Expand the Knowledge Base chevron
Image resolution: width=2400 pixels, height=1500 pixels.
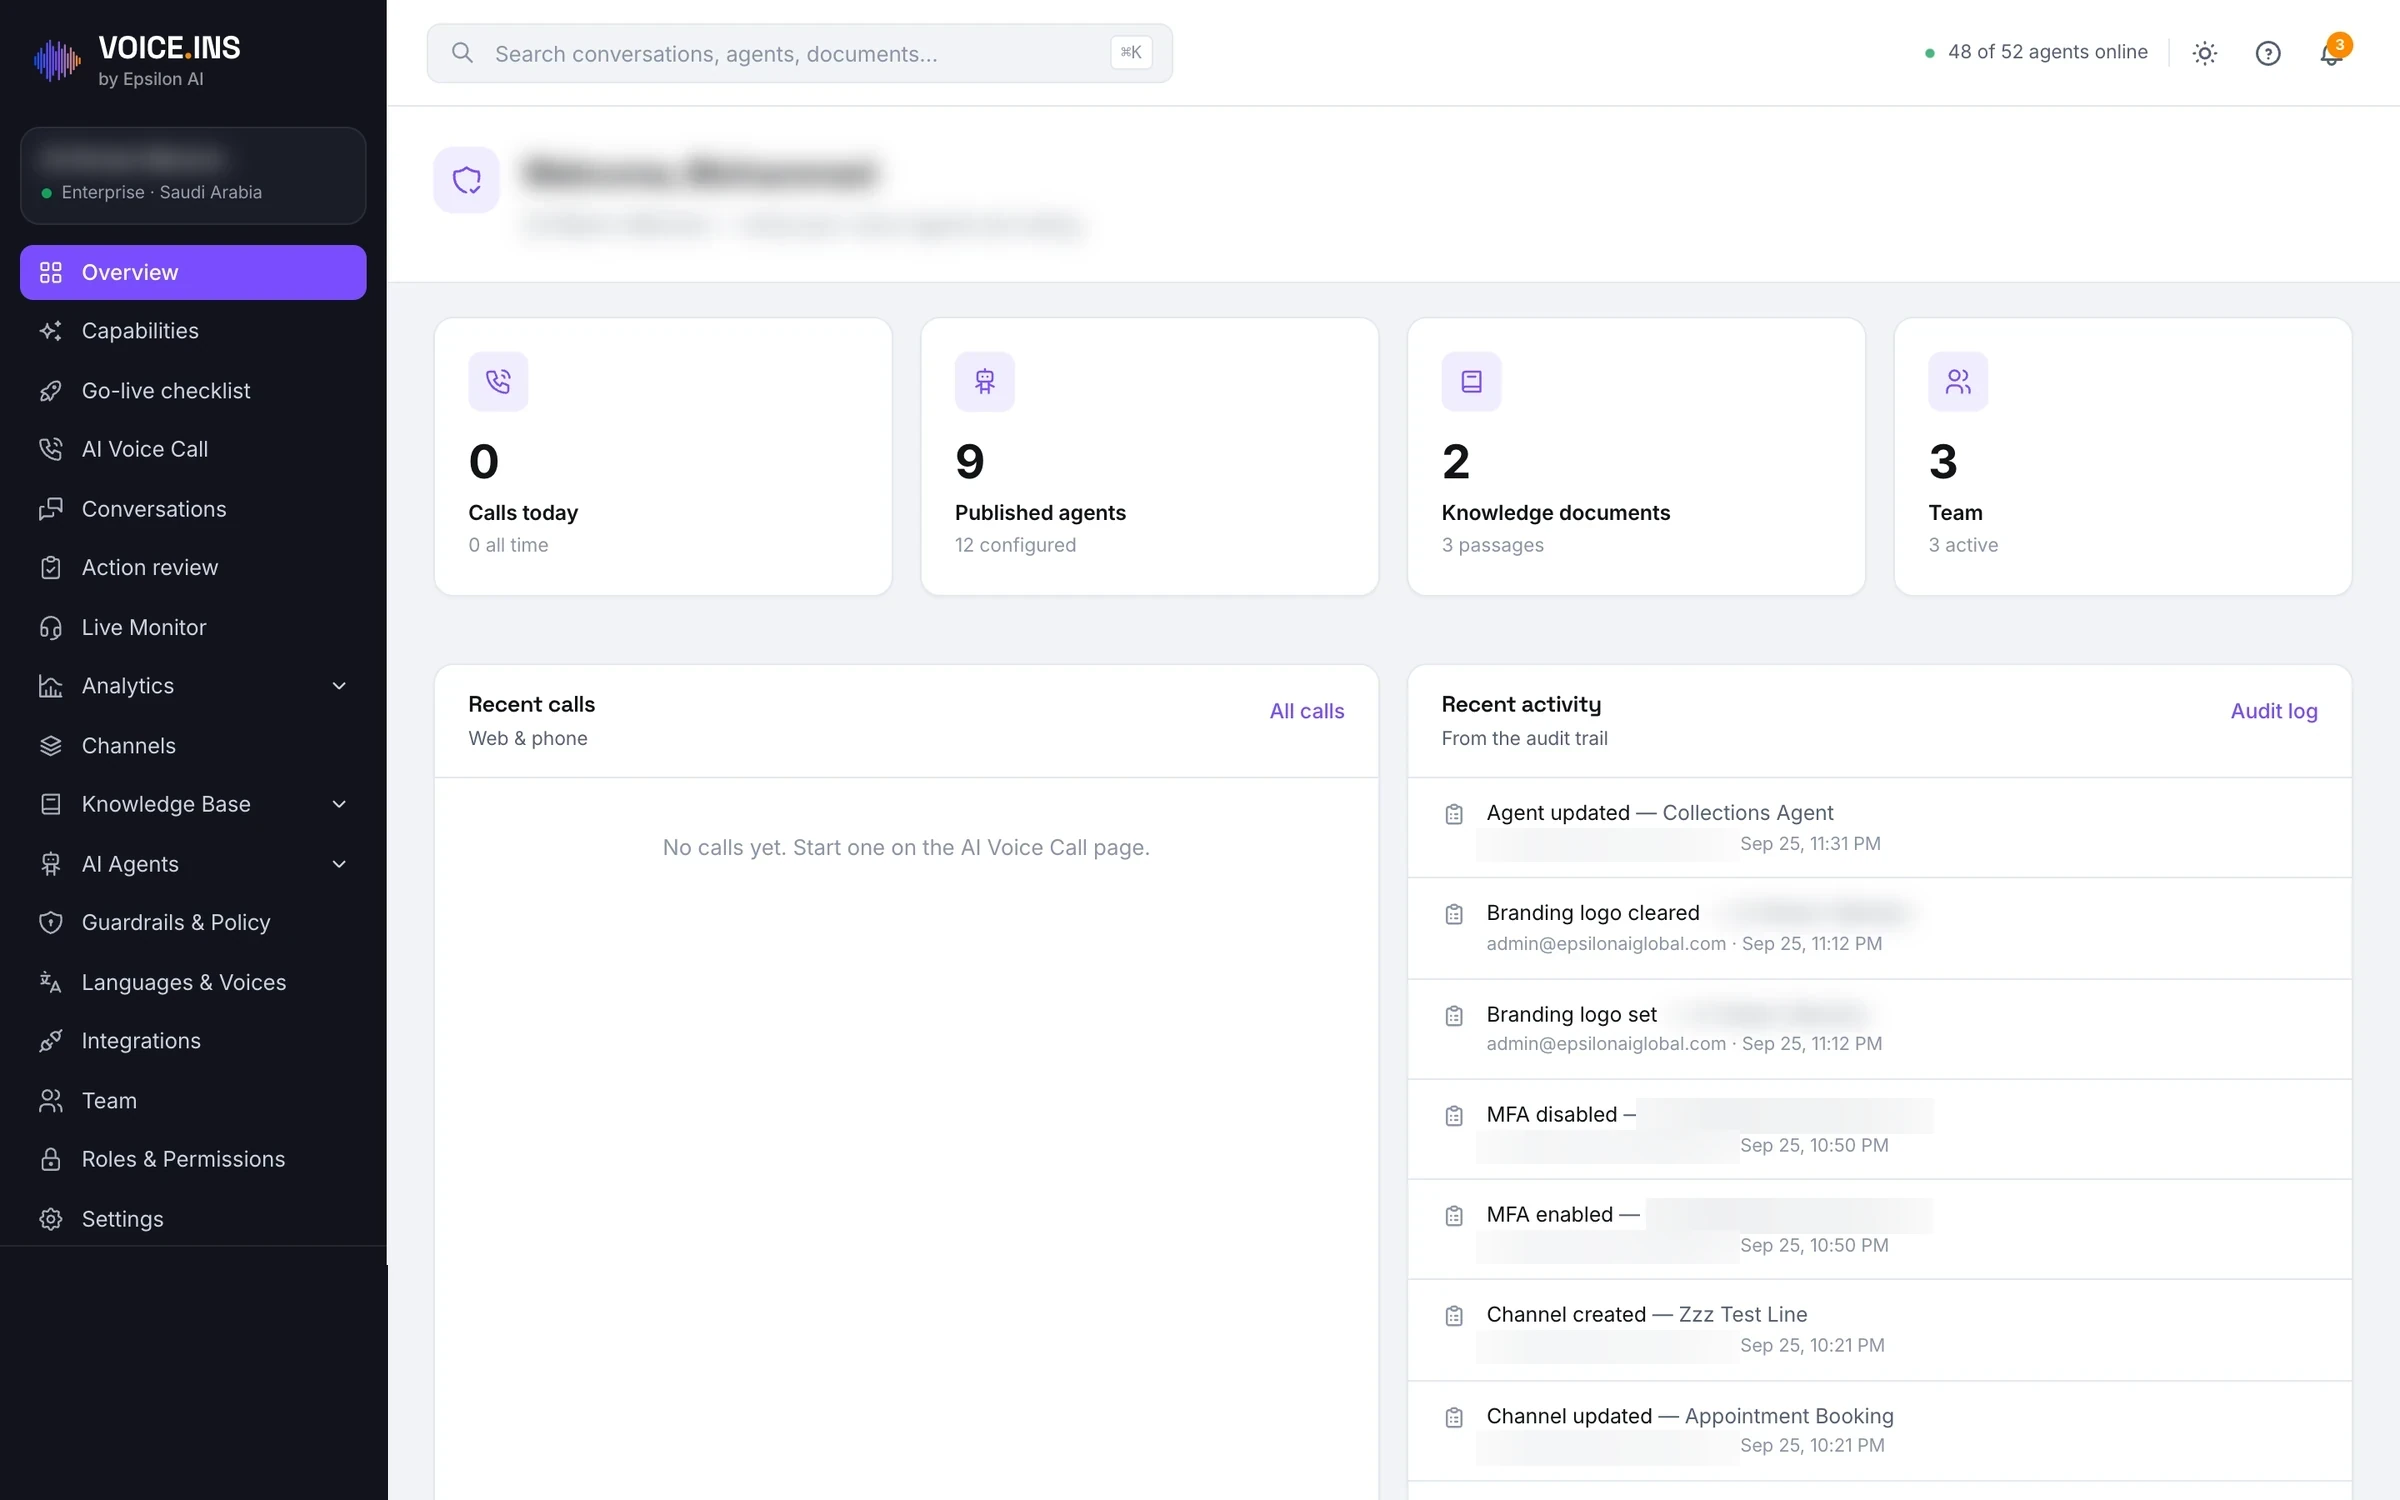339,804
